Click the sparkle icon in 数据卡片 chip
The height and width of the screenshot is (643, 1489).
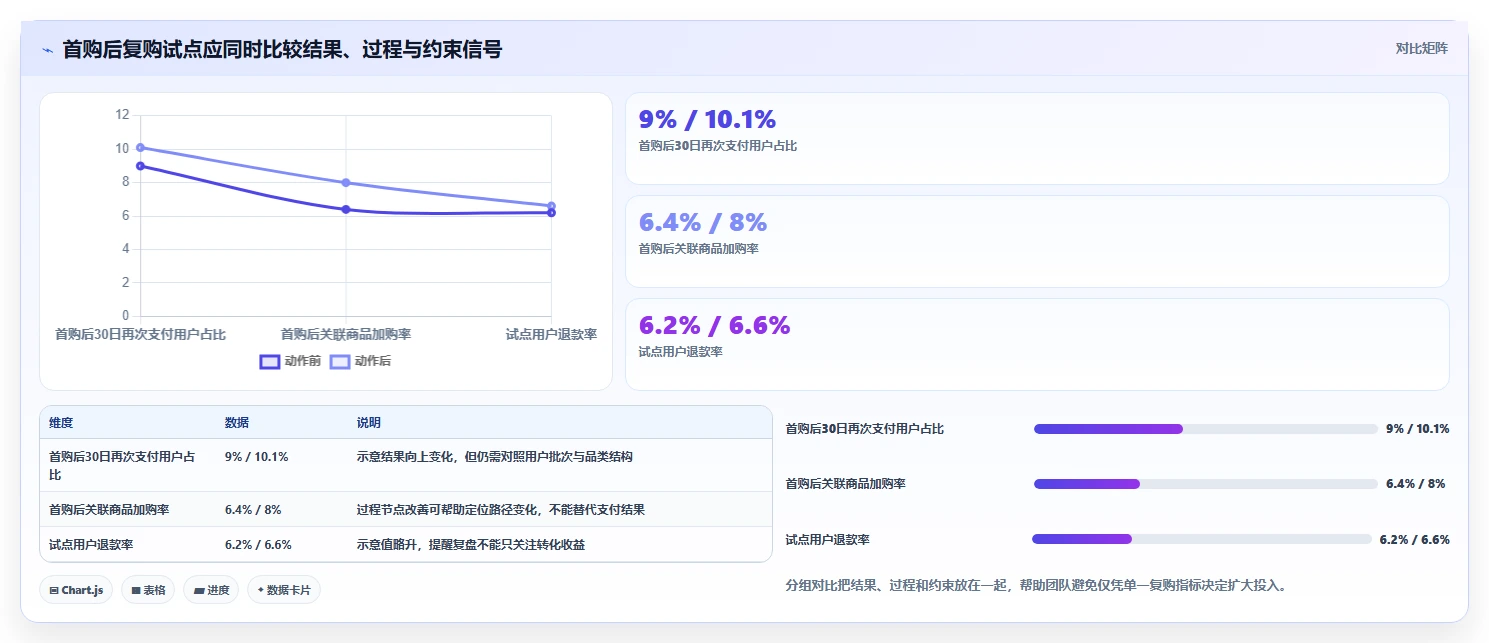click(260, 590)
